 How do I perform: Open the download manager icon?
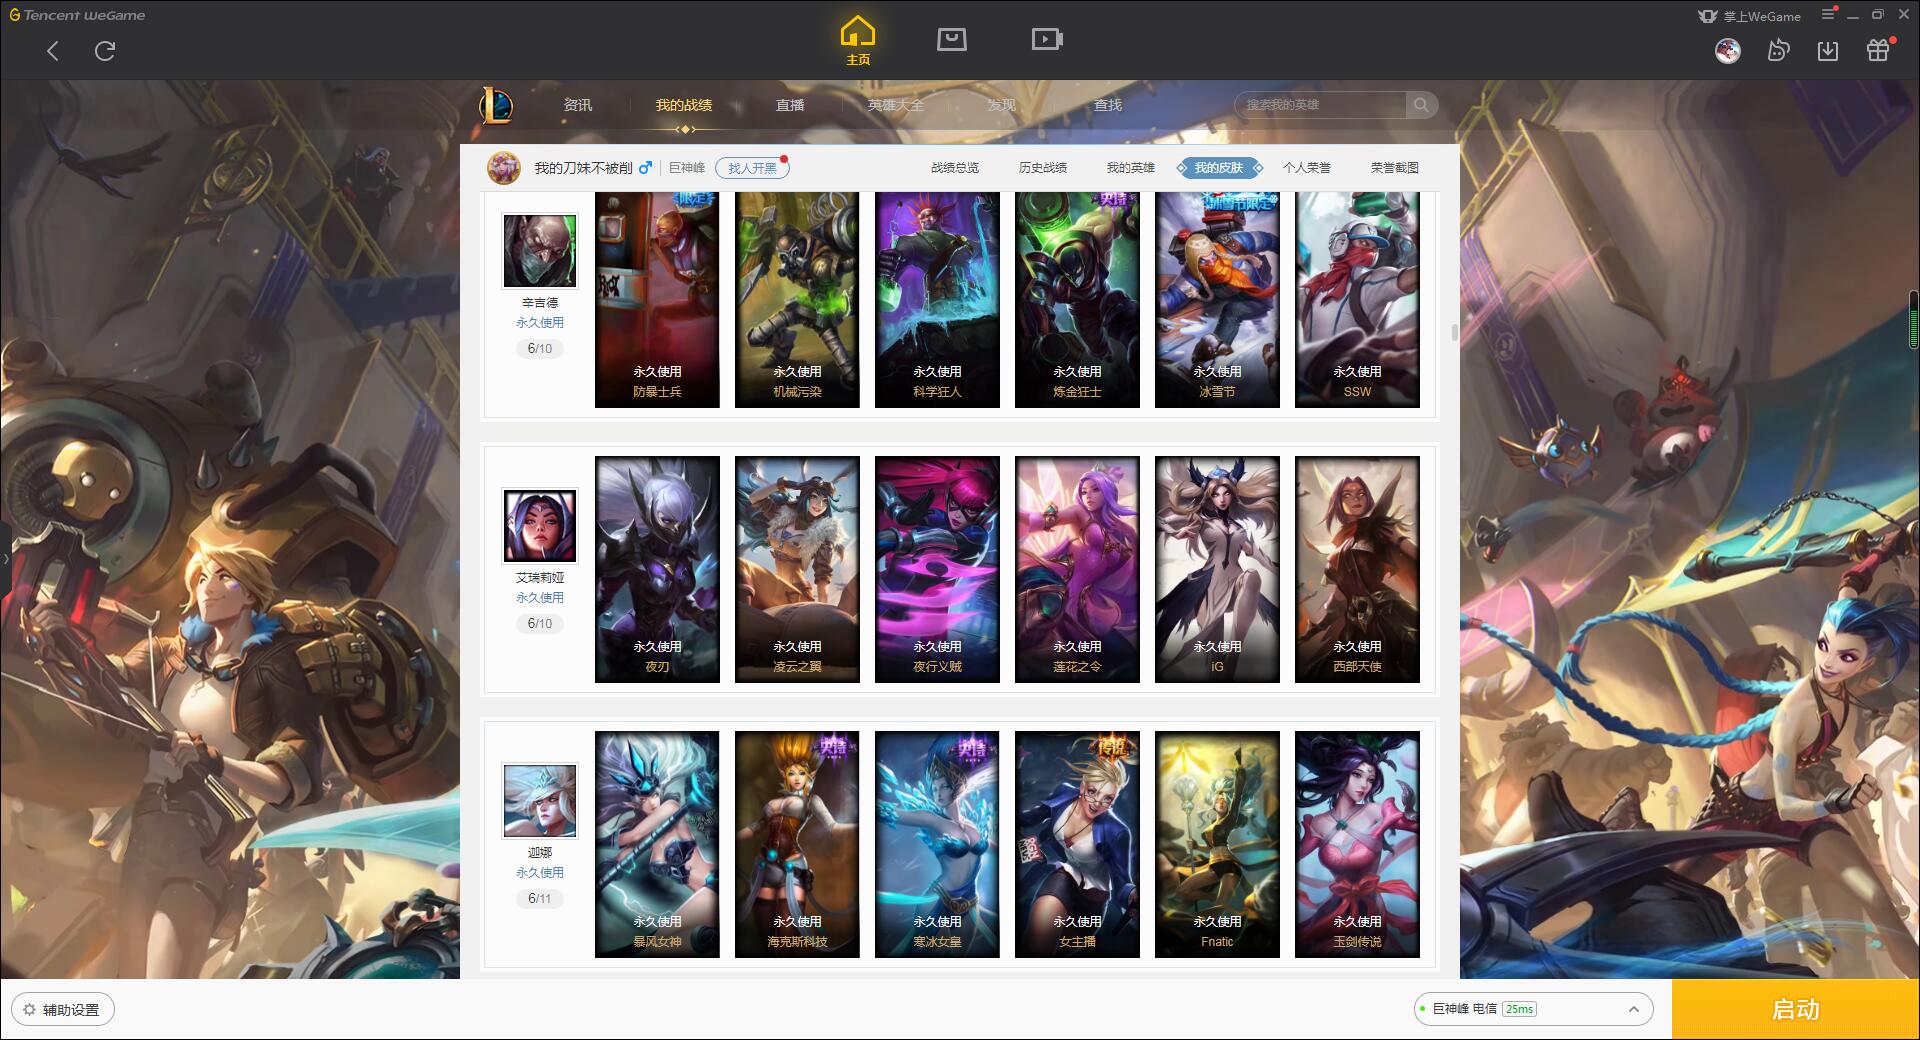coord(1828,50)
